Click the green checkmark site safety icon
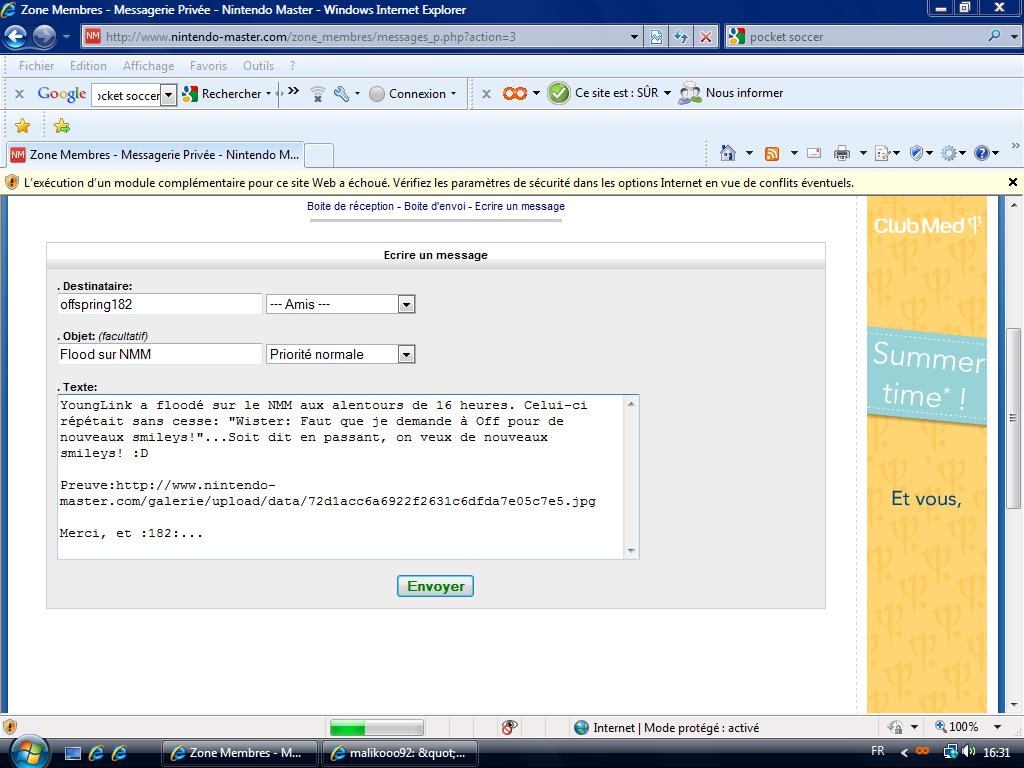Image resolution: width=1024 pixels, height=768 pixels. [x=558, y=93]
